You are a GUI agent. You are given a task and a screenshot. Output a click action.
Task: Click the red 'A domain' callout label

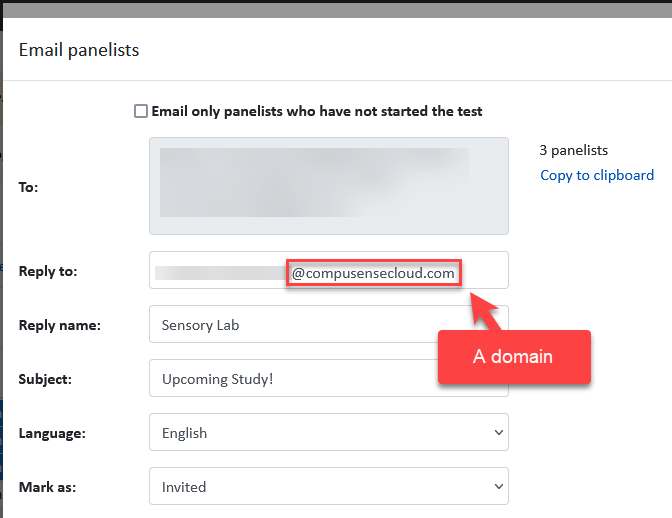[x=514, y=357]
